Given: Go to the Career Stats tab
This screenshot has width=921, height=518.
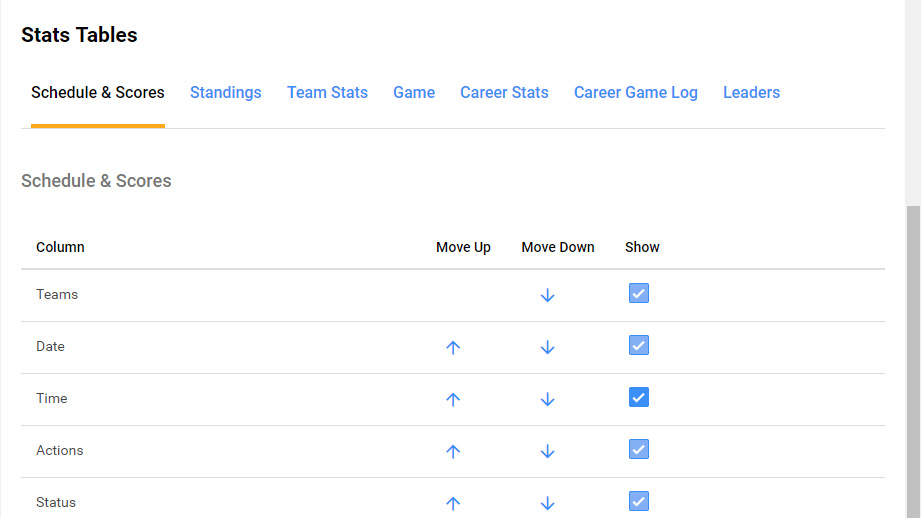Looking at the screenshot, I should point(504,93).
